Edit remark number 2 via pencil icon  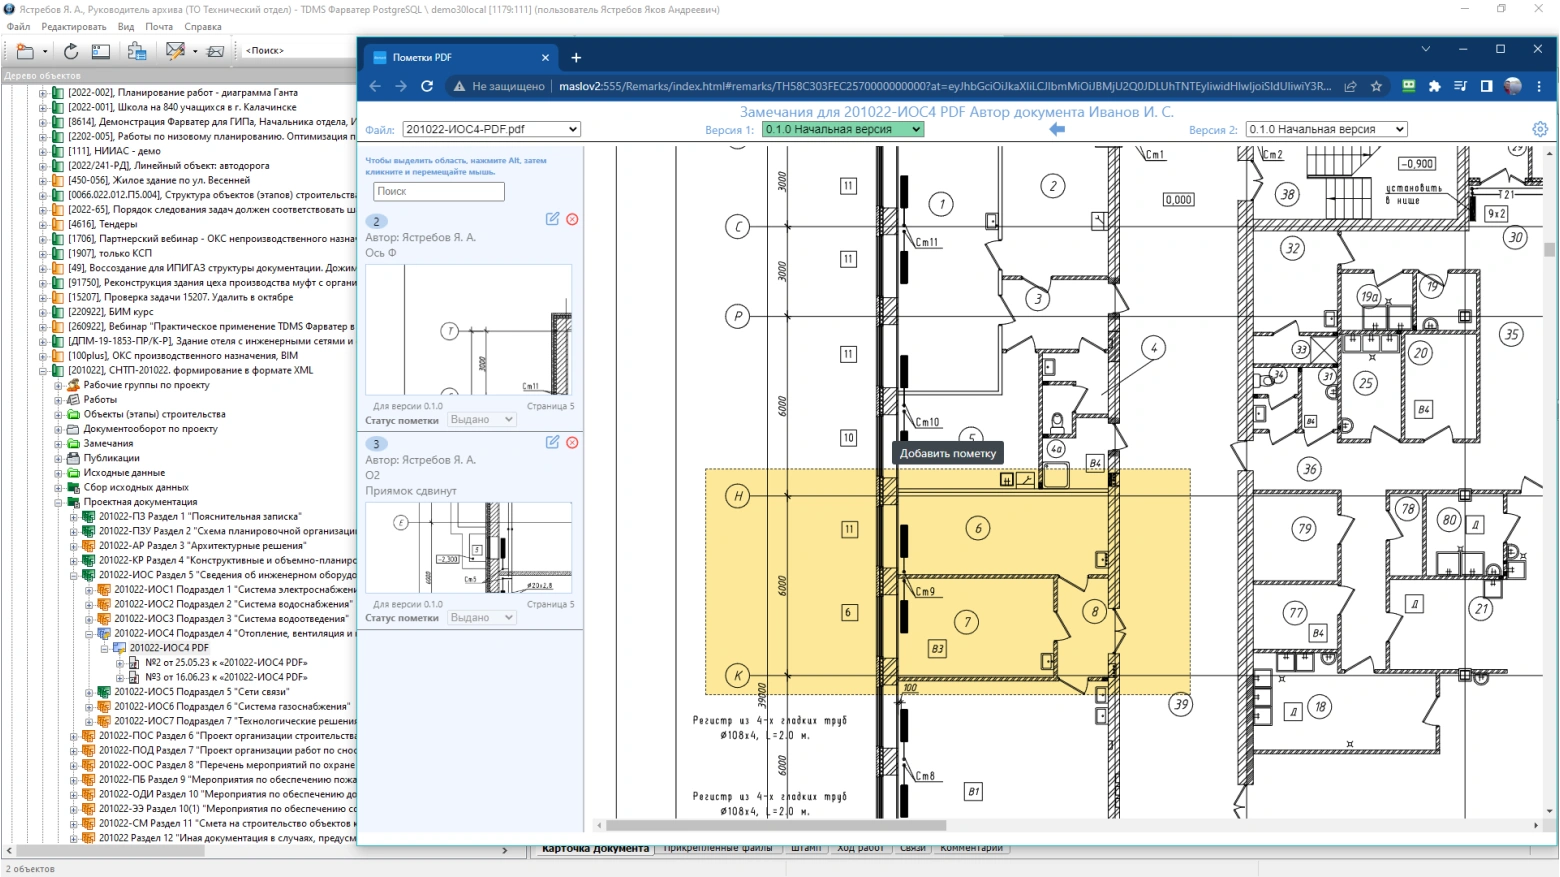point(552,219)
